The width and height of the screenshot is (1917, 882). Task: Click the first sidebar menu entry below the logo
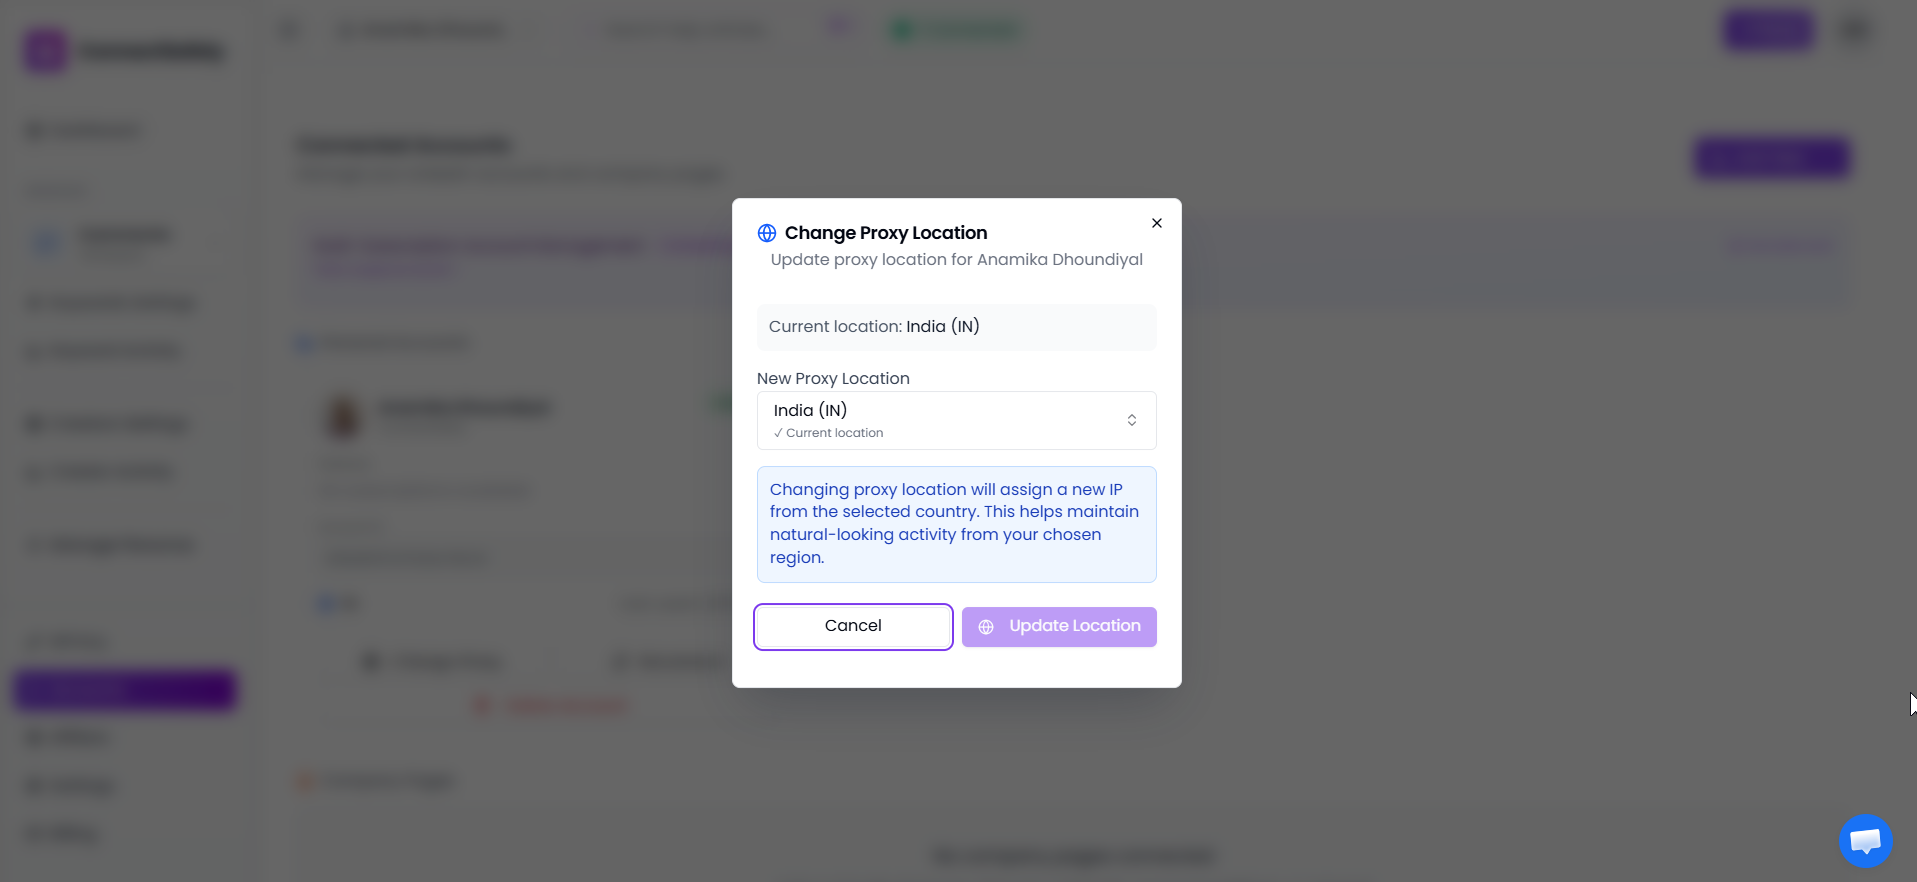click(83, 130)
